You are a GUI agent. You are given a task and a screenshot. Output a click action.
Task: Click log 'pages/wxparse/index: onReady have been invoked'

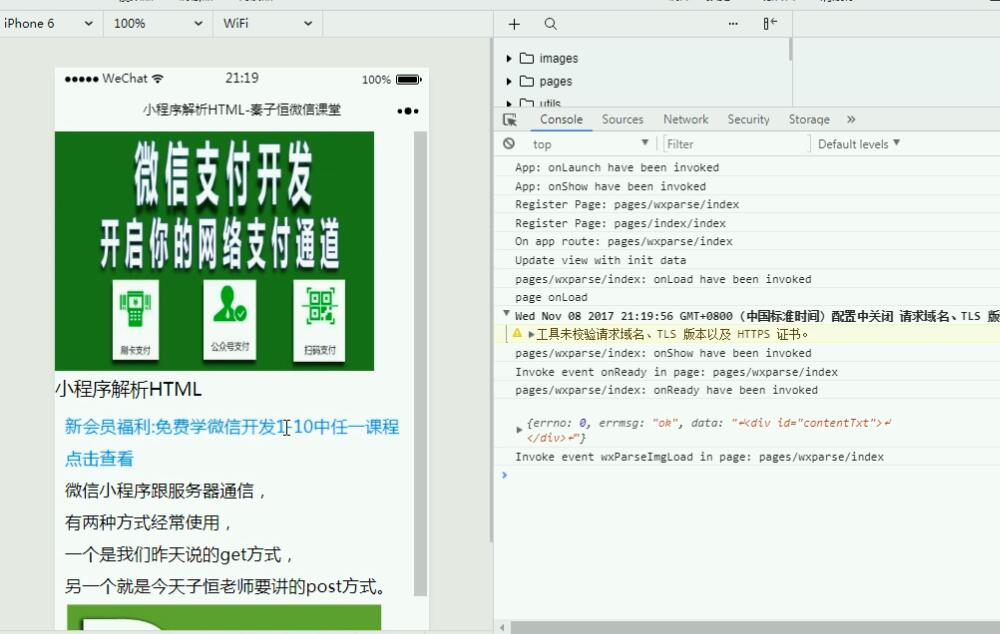(666, 390)
